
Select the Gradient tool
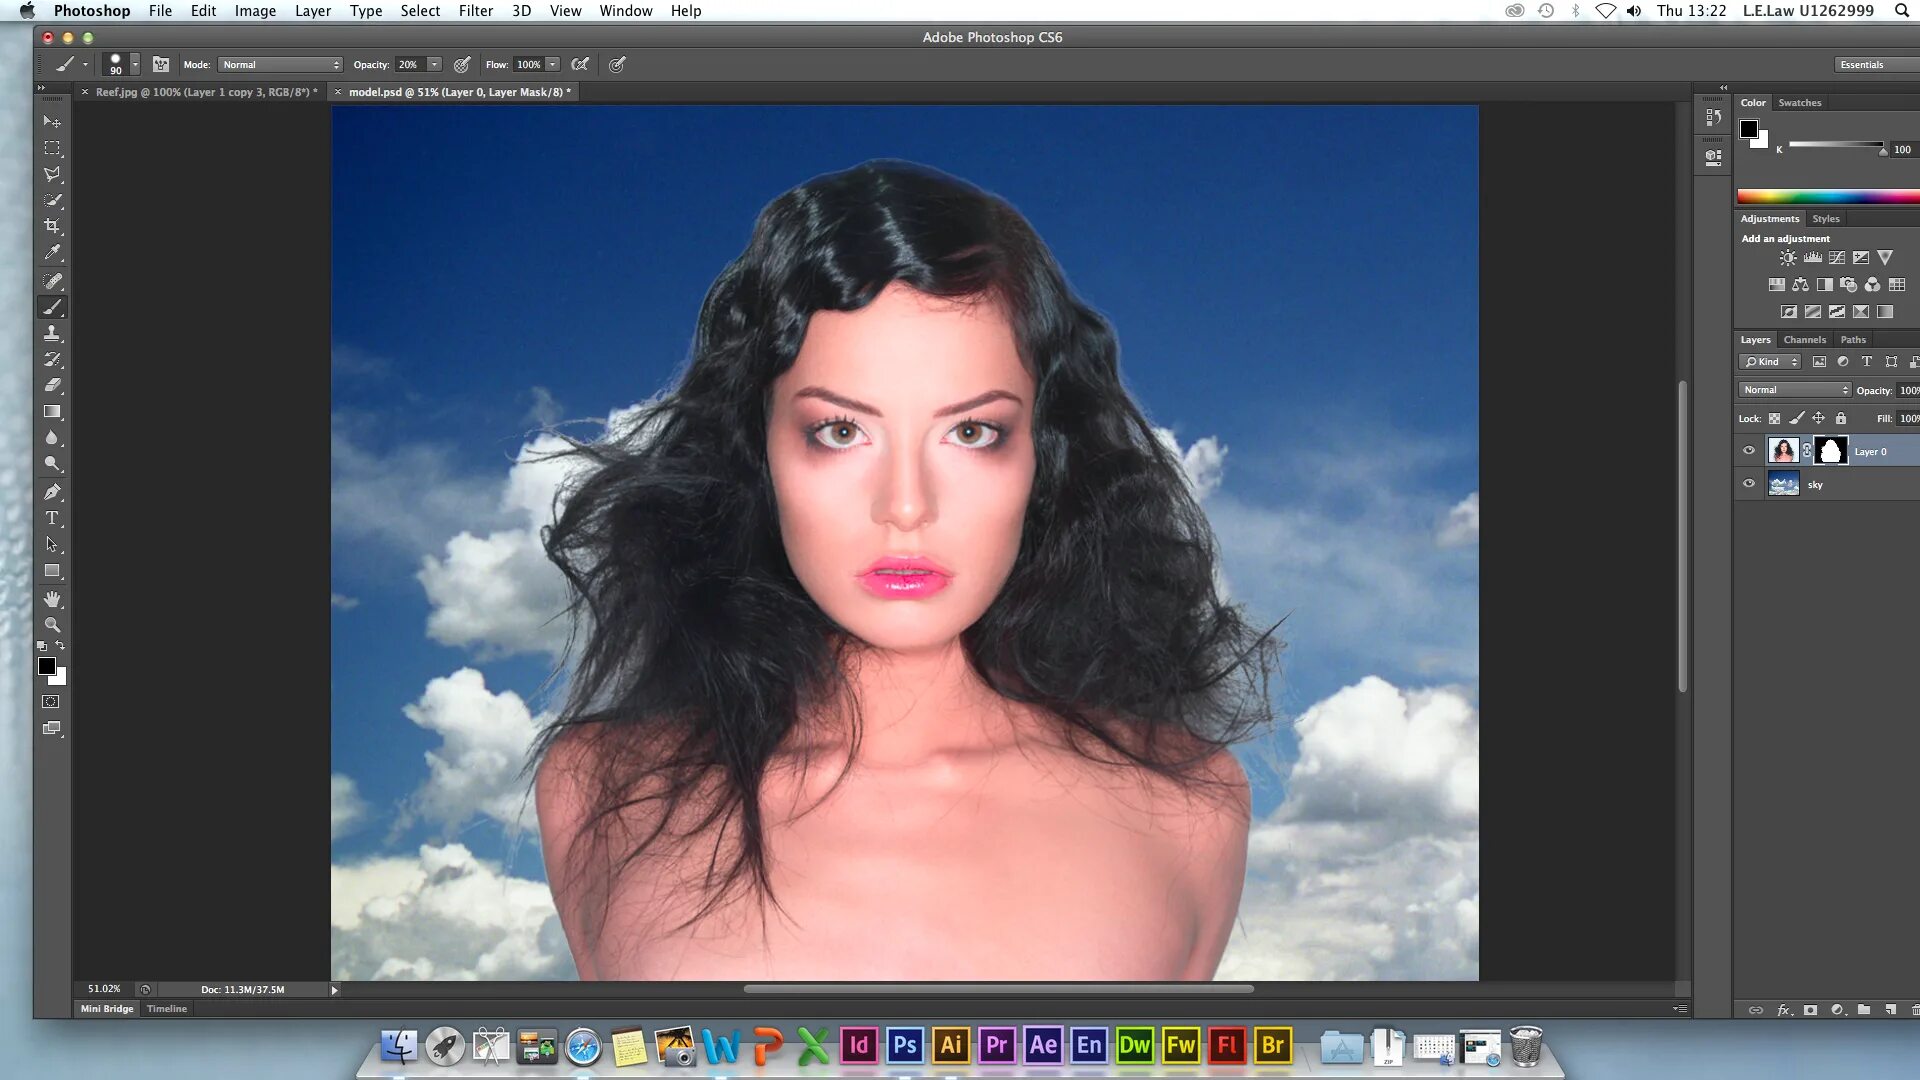pyautogui.click(x=52, y=411)
